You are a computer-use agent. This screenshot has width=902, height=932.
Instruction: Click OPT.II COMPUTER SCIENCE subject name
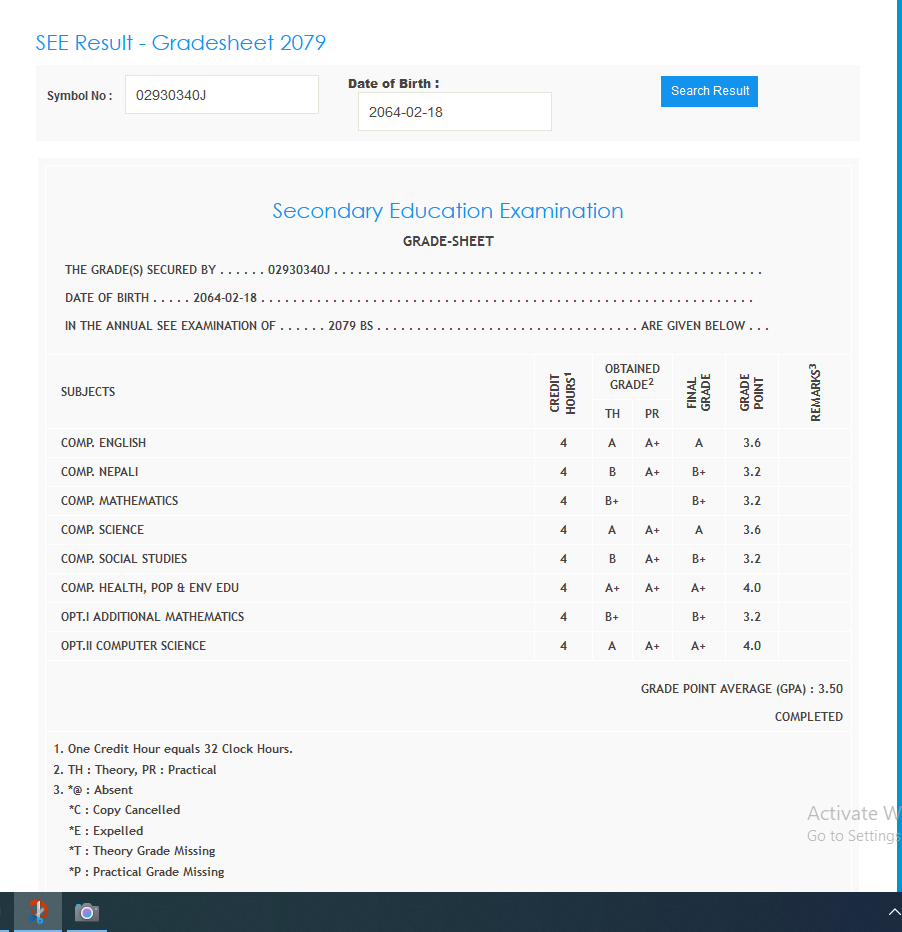pyautogui.click(x=134, y=646)
